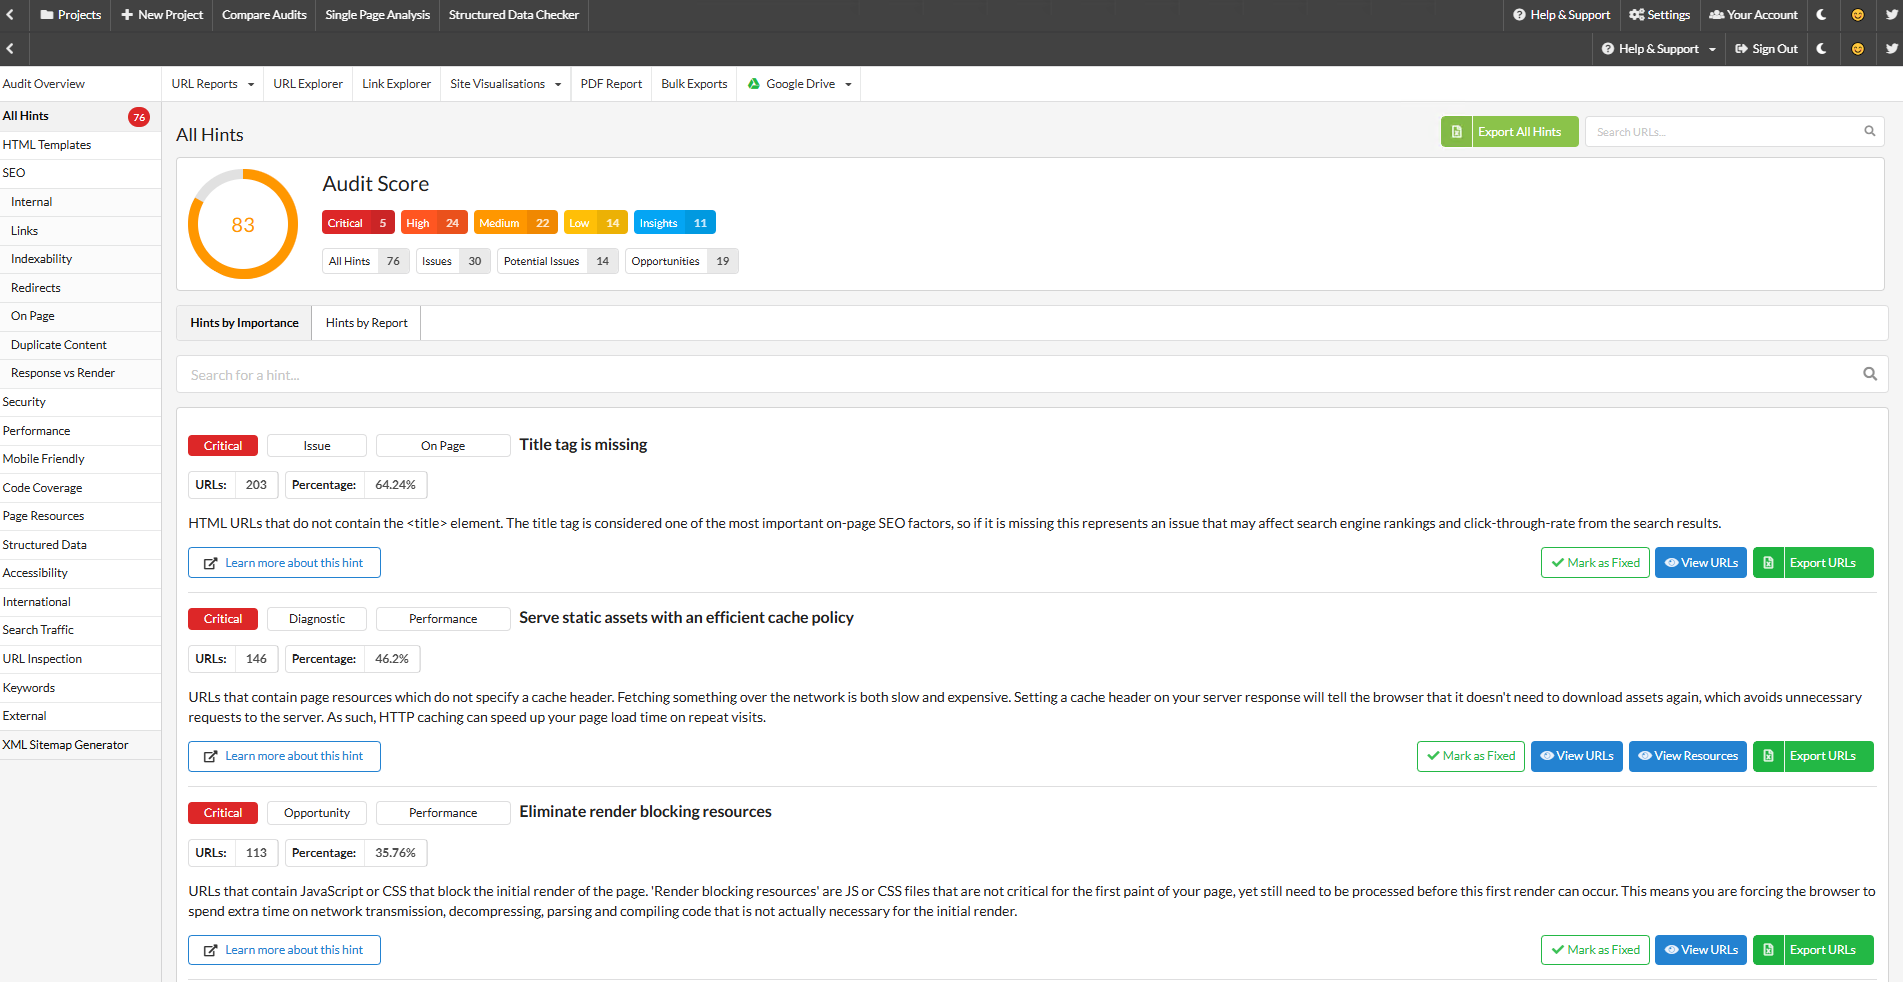Expand the Google Drive dropdown
The height and width of the screenshot is (982, 1903).
tap(799, 84)
